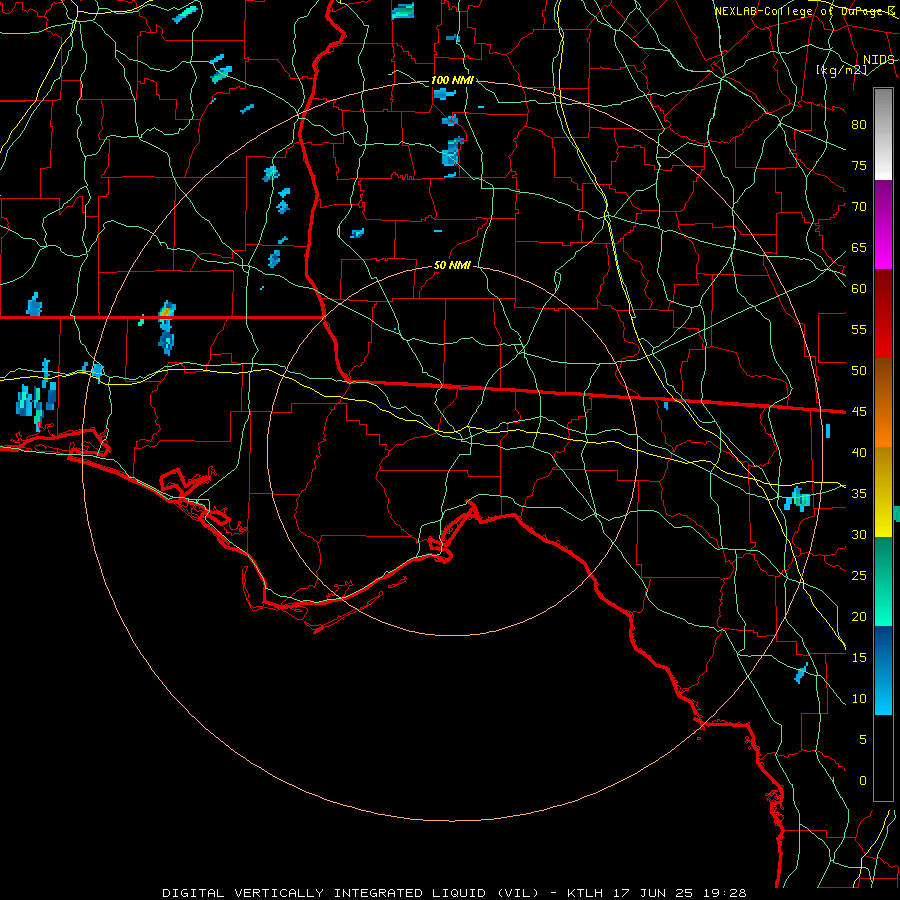Click the 0 value on the color scale

click(862, 781)
